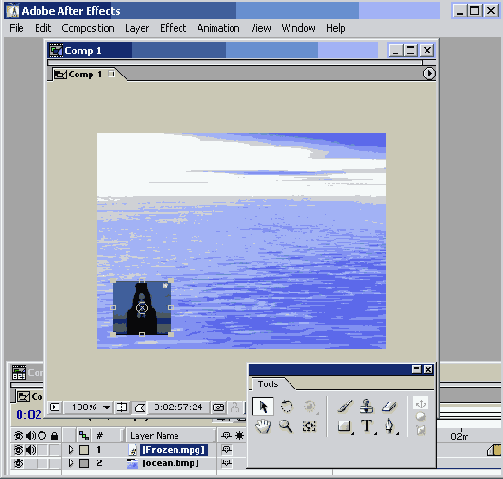503x479 pixels.
Task: Select the Rotation tool
Action: 286,406
